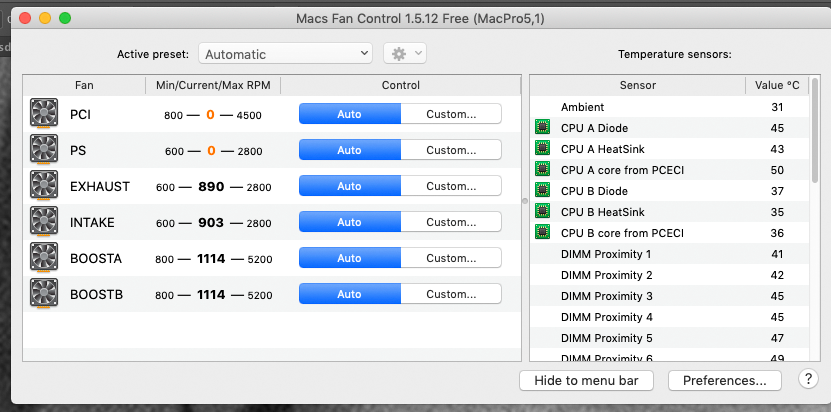The width and height of the screenshot is (831, 412).
Task: Choose Custom control for BOOSTA fan
Action: click(451, 258)
